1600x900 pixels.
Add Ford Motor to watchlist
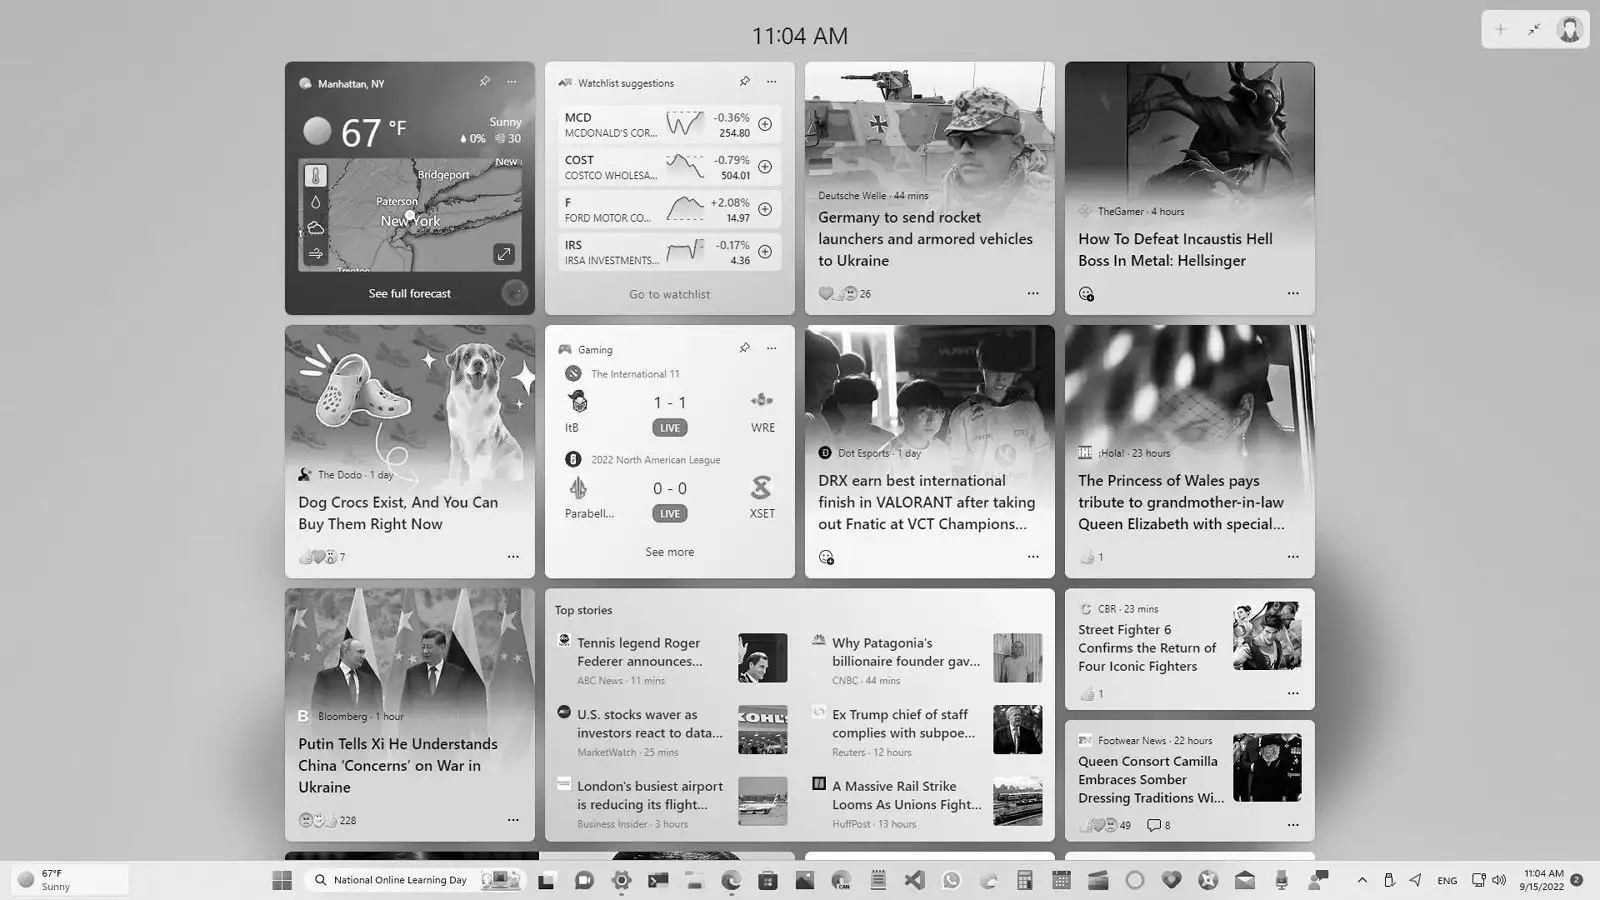click(765, 210)
